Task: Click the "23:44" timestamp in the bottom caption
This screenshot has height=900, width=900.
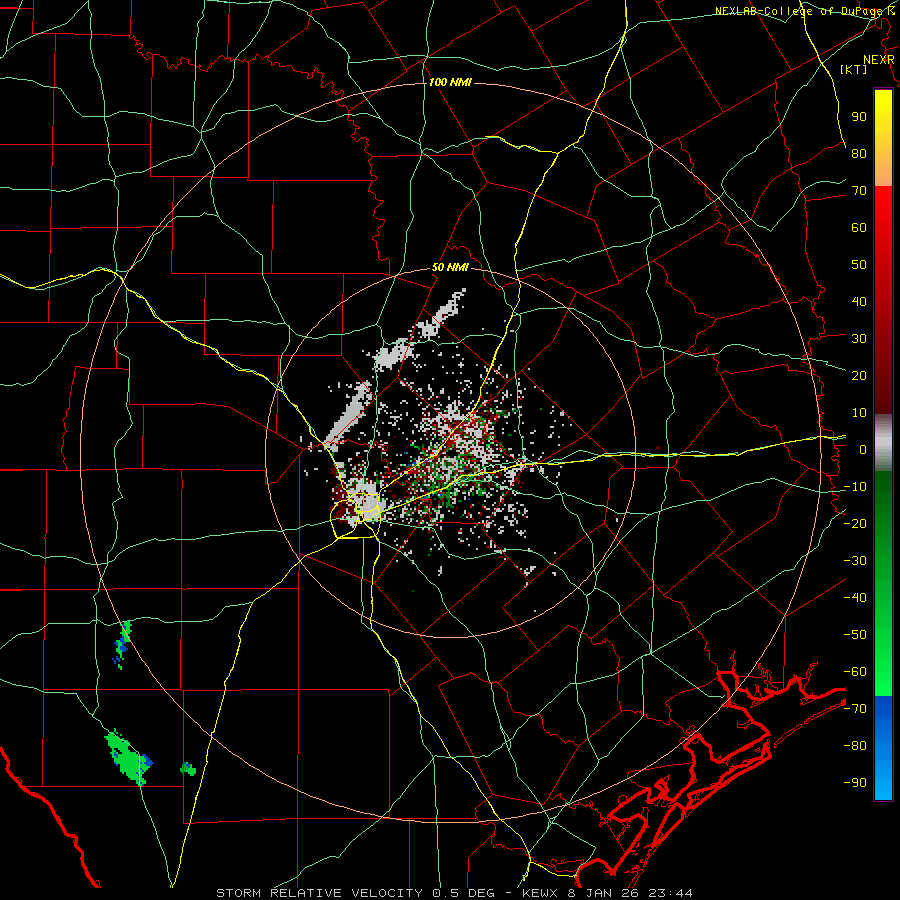Action: coord(670,893)
